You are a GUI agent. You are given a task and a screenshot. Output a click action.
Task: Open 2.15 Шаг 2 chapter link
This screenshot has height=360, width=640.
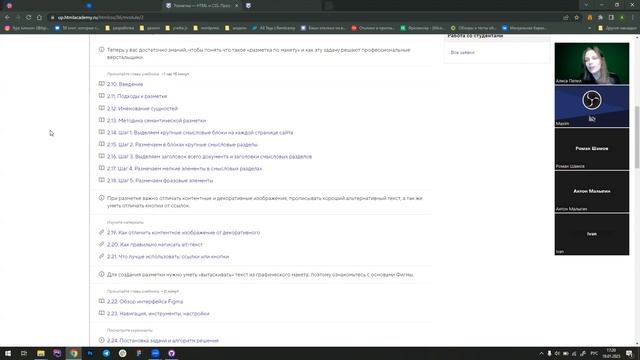[x=182, y=144]
